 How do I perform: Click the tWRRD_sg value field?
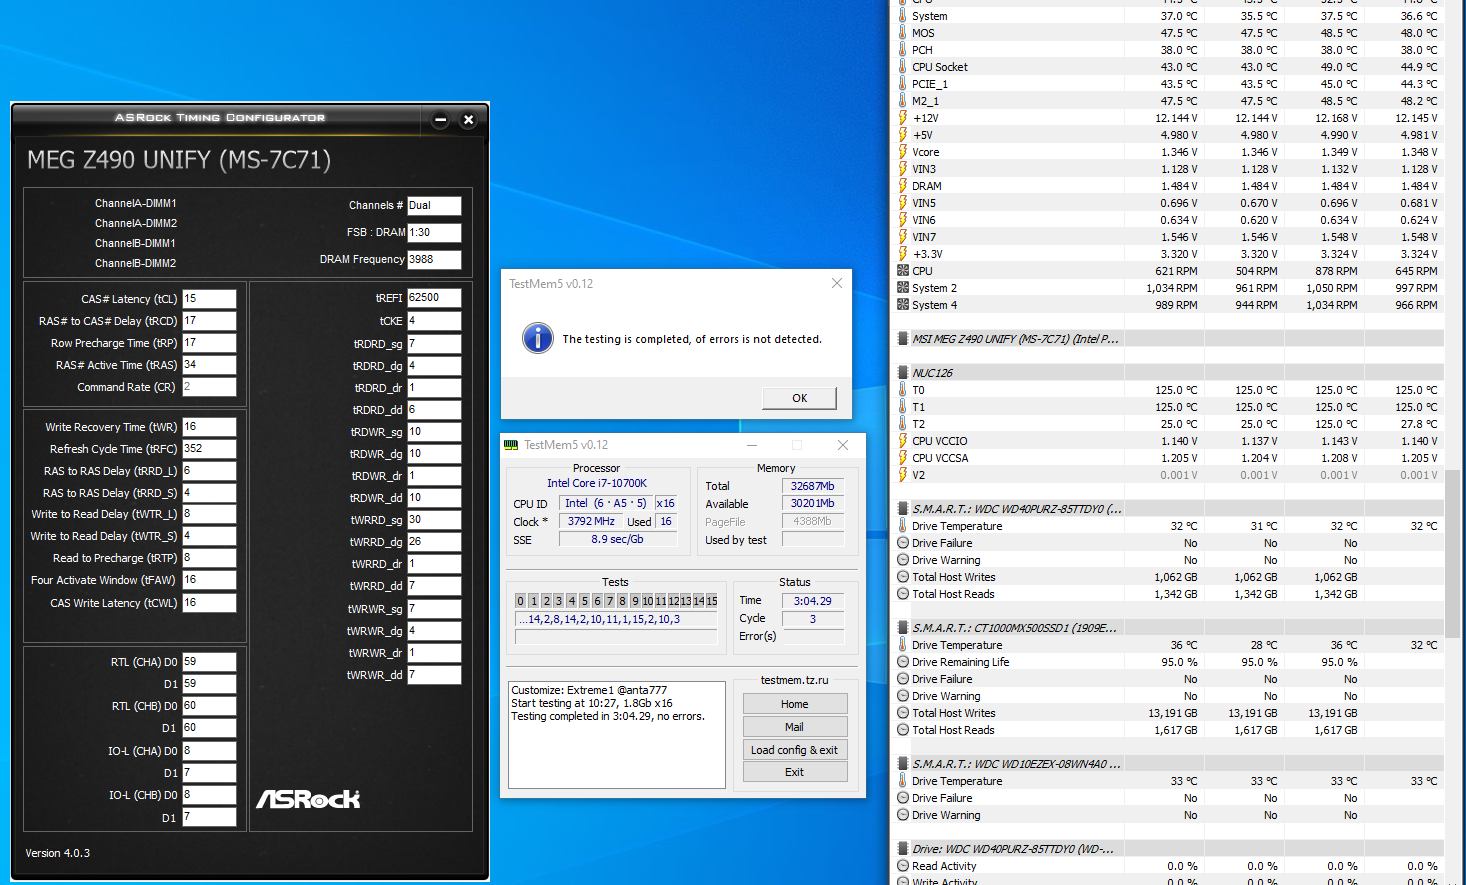[434, 520]
